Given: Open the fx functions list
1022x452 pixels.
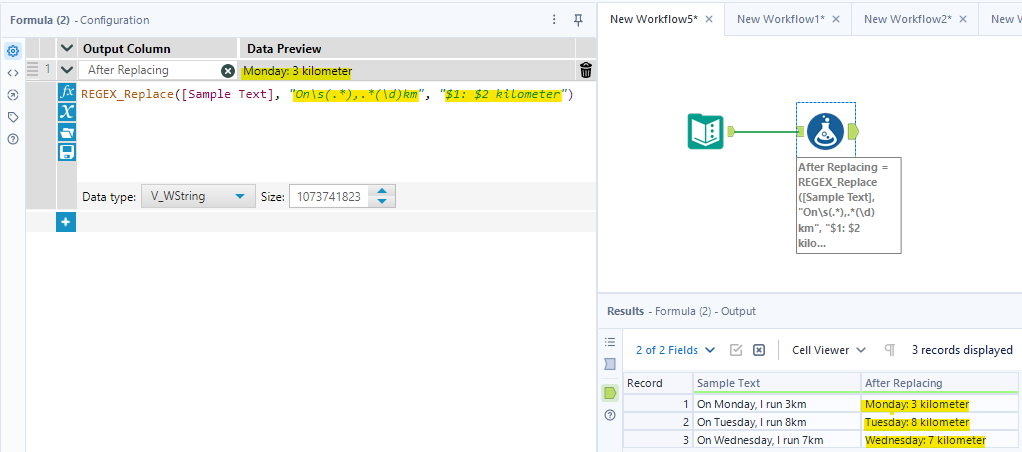Looking at the screenshot, I should (66, 91).
